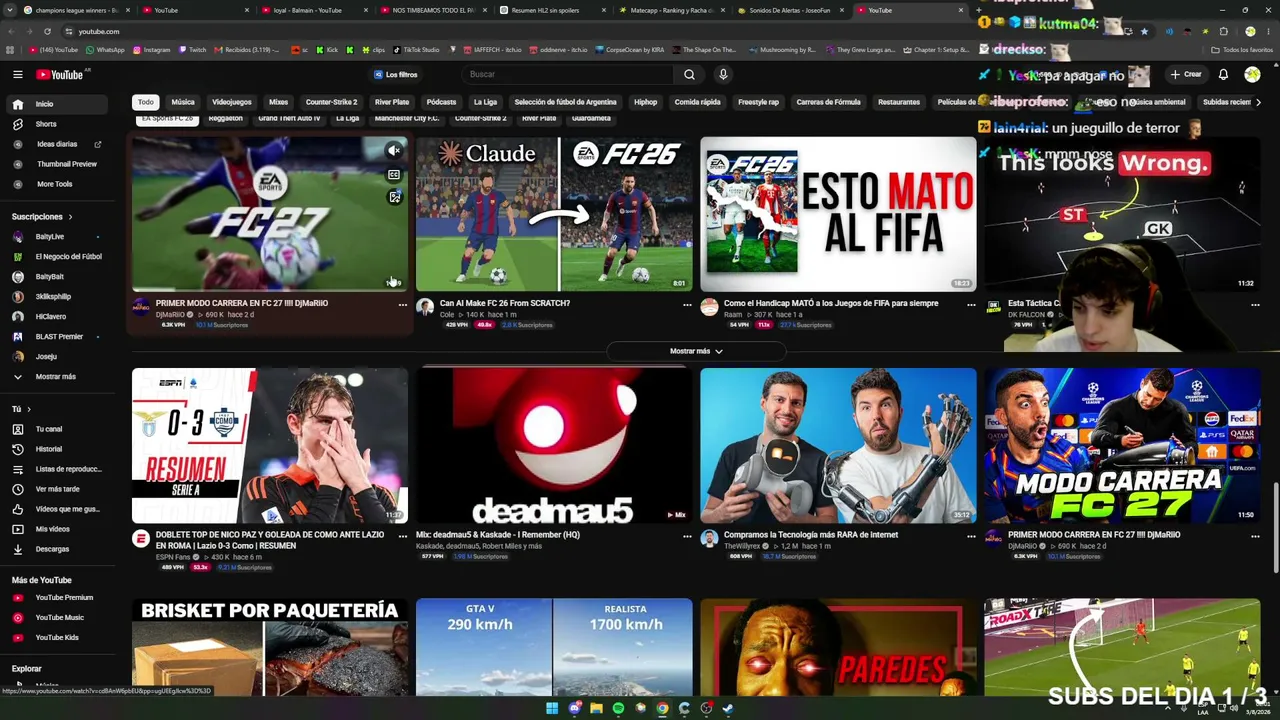Screen dimensions: 1280x720
Task: Open the YouTube hamburger guide menu
Action: 17,74
